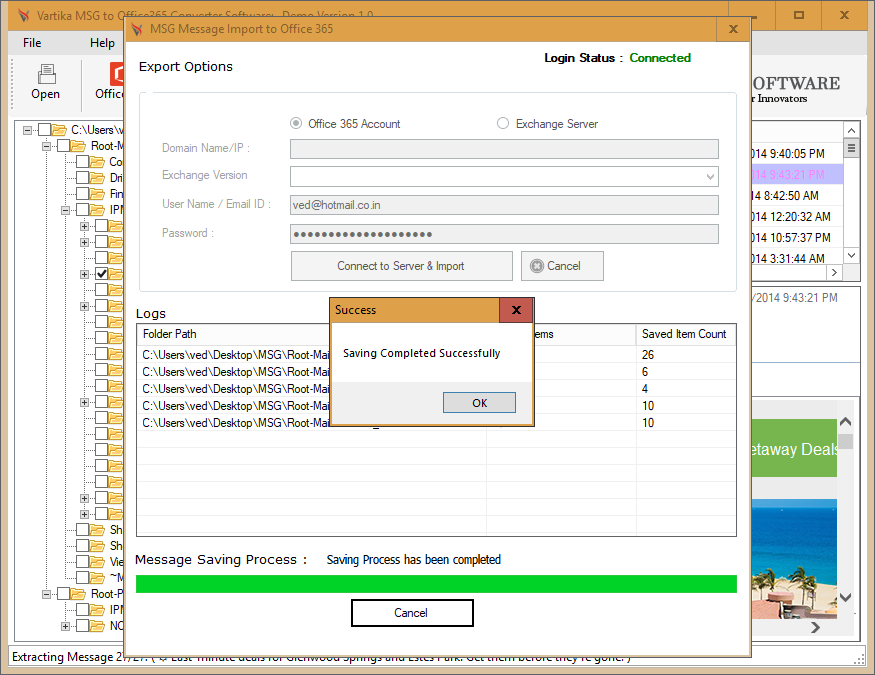Open the Help menu
Image resolution: width=875 pixels, height=675 pixels.
tap(102, 43)
